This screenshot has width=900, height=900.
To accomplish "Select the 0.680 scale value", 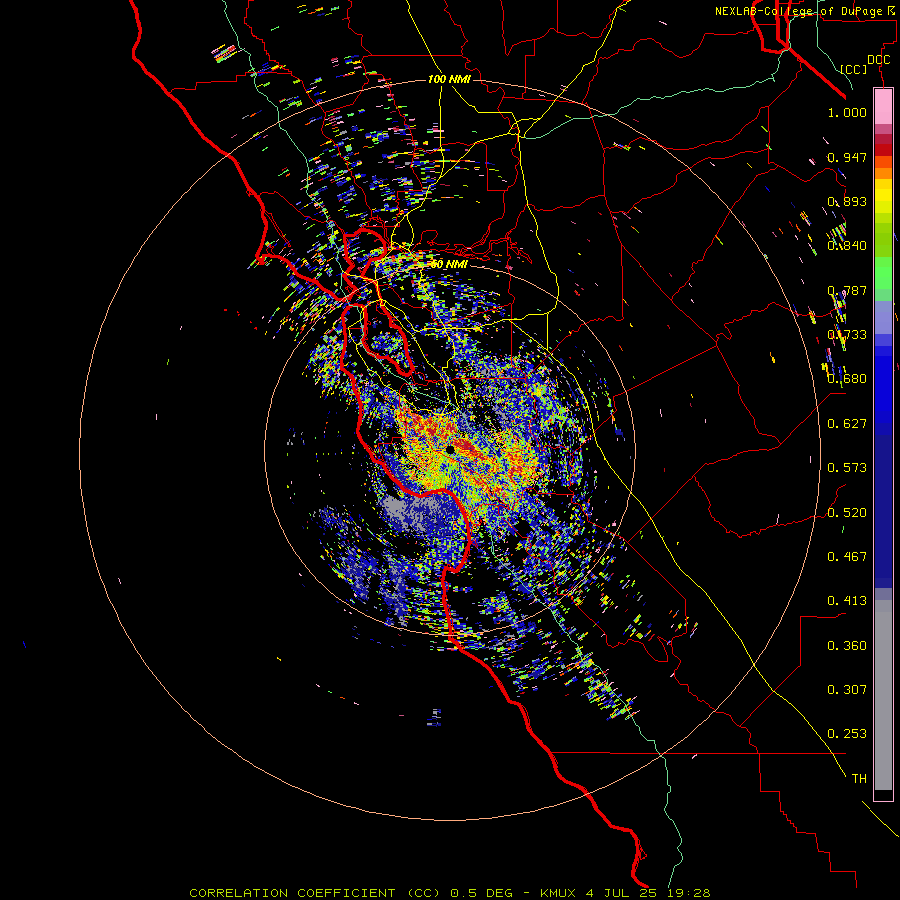I will point(847,379).
